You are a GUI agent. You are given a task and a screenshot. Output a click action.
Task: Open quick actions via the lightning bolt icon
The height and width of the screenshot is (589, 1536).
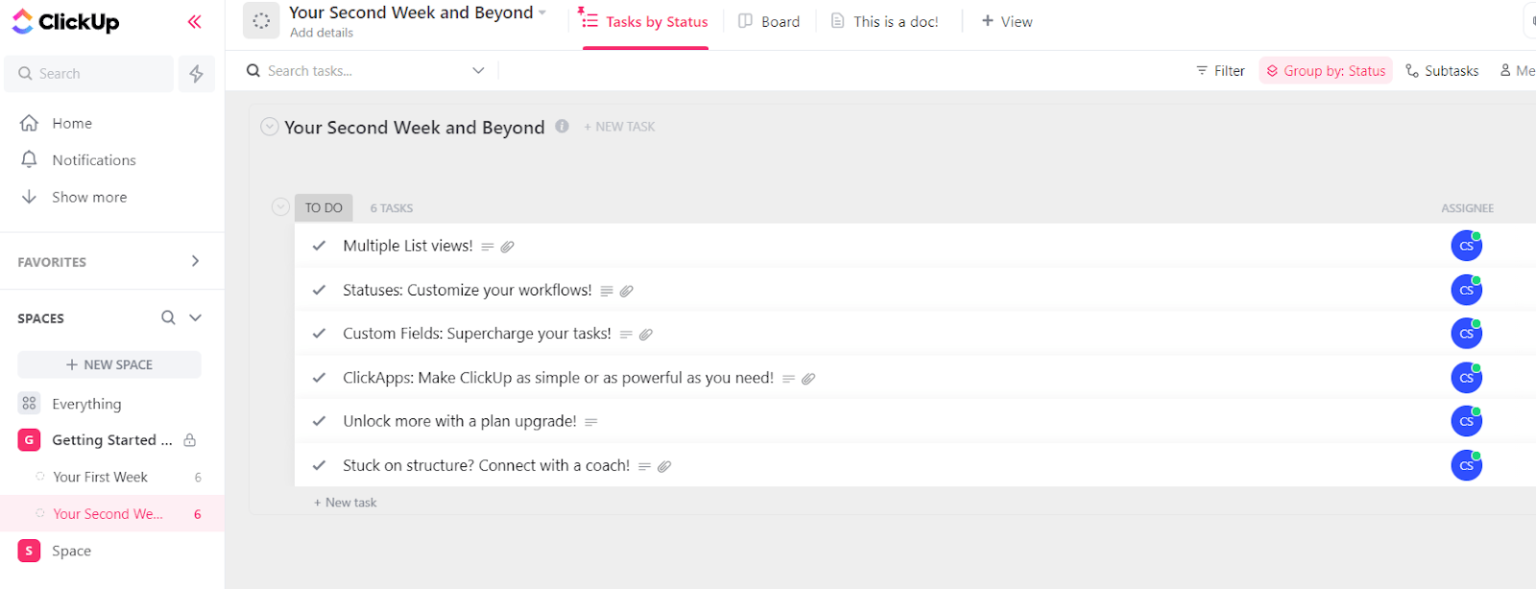point(196,73)
